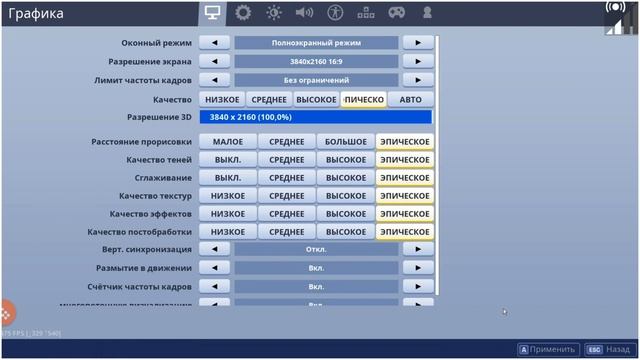Set overall Quality to ВЫСОКОЕ
Image resolution: width=640 pixels, height=360 pixels.
click(316, 100)
